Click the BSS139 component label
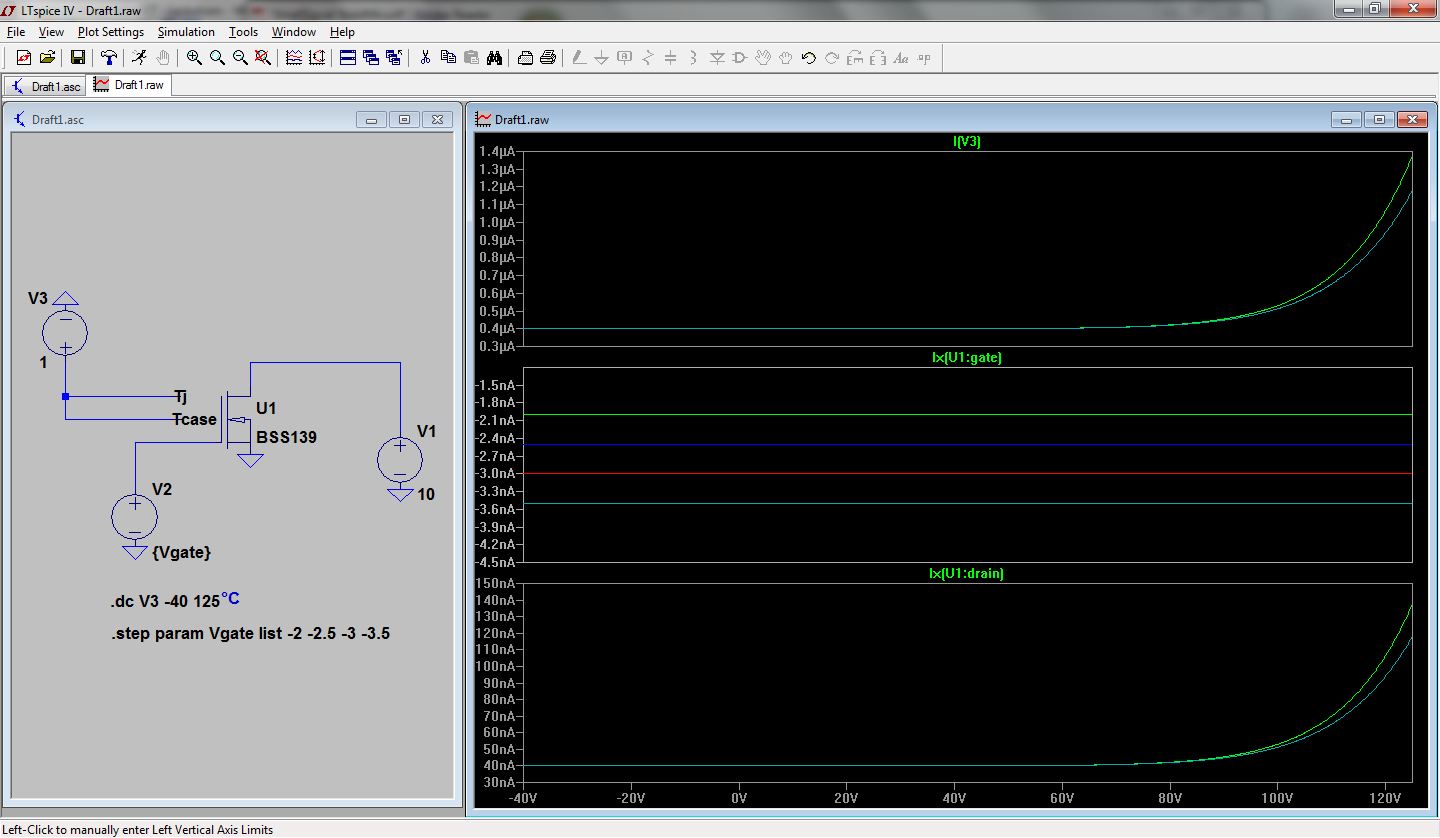This screenshot has width=1440, height=838. pos(288,437)
